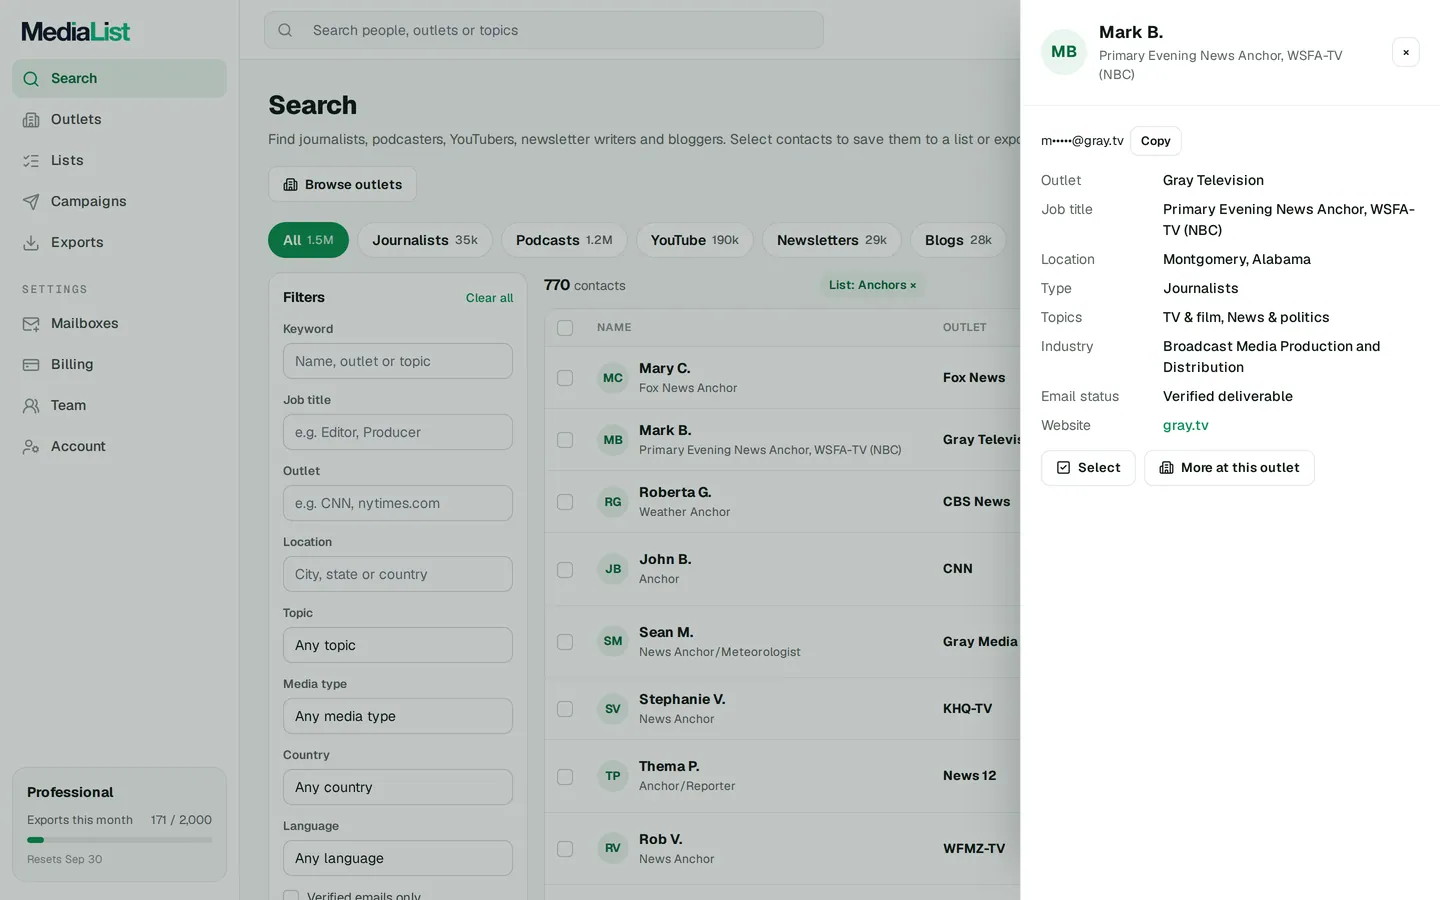This screenshot has height=900, width=1440.
Task: Close the Mark B. detail panel
Action: pos(1405,52)
